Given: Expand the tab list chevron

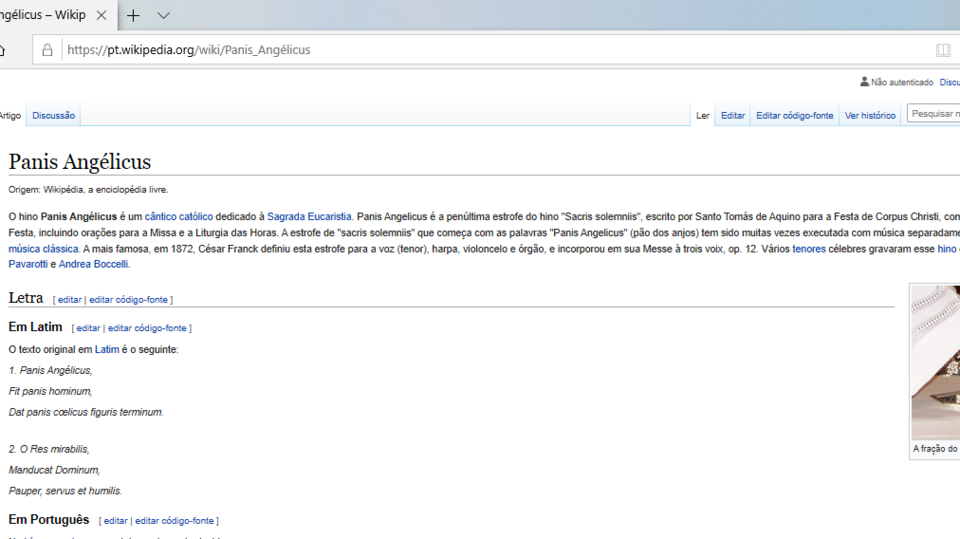Looking at the screenshot, I should [164, 16].
